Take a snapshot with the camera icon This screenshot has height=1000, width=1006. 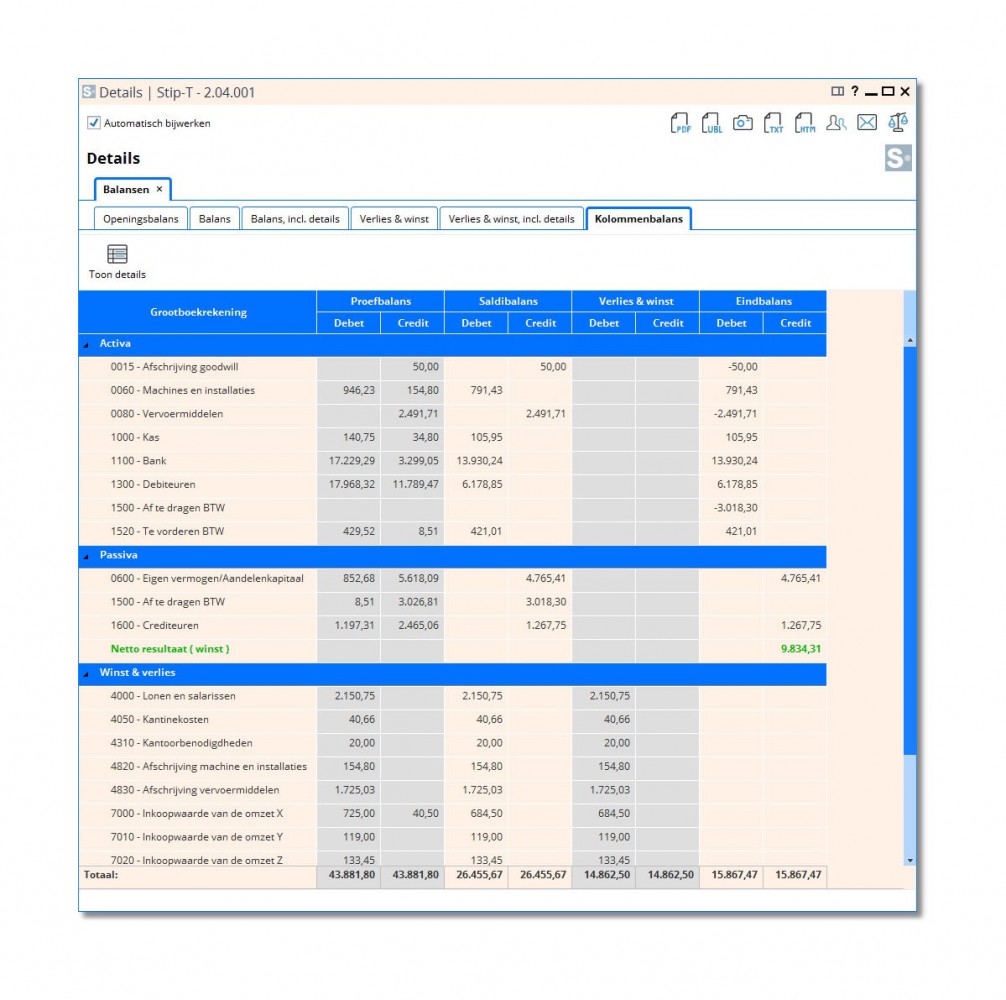coord(742,123)
